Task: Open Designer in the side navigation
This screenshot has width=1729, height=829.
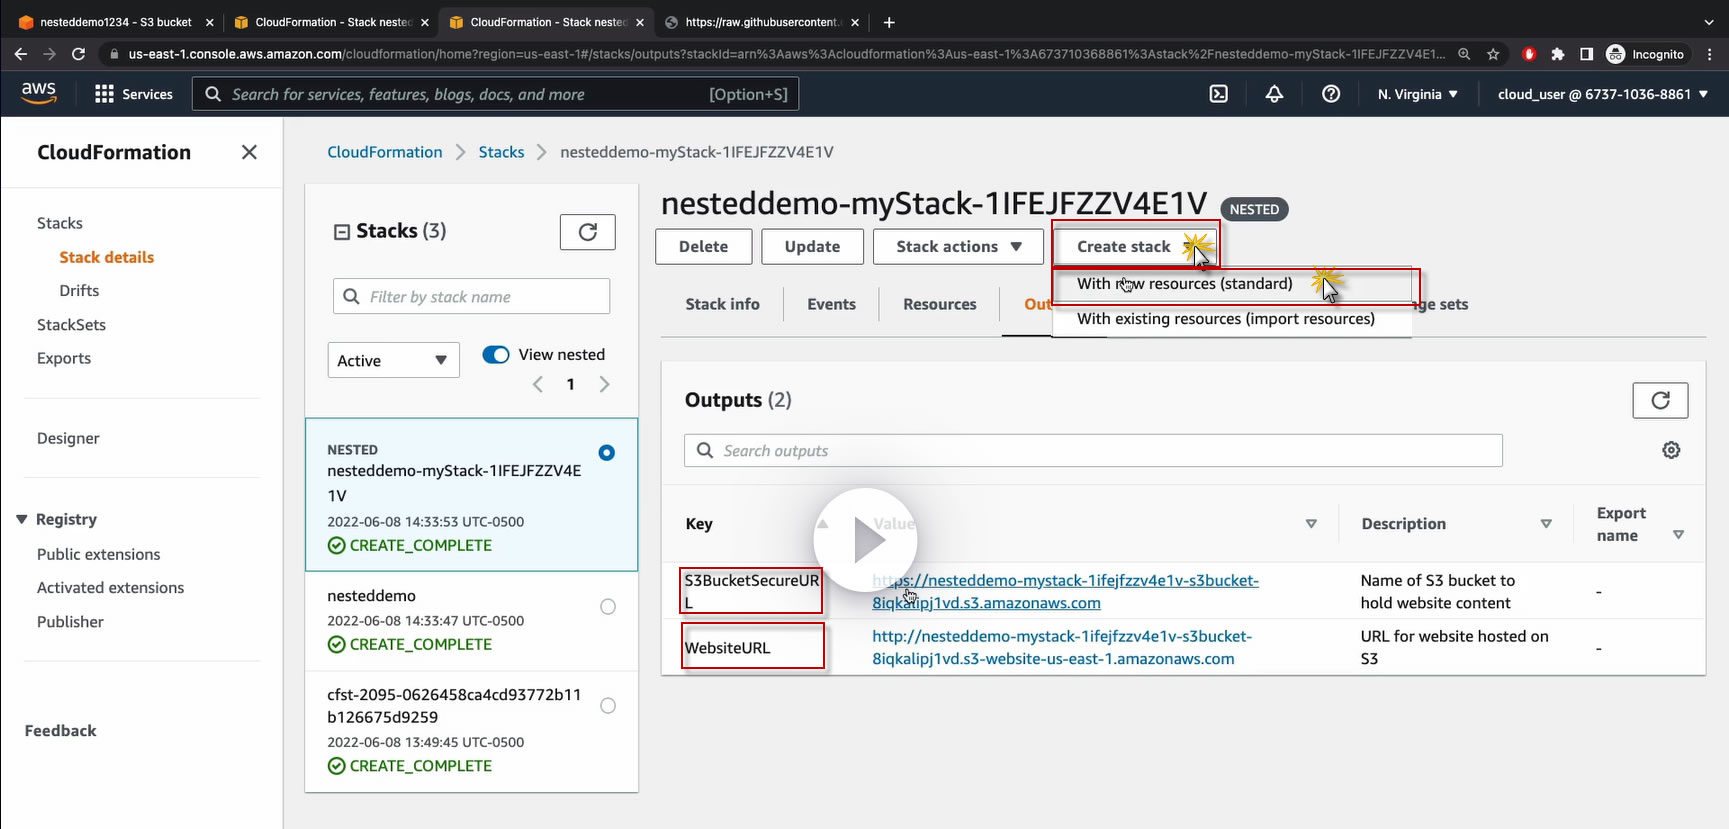Action: click(x=68, y=438)
